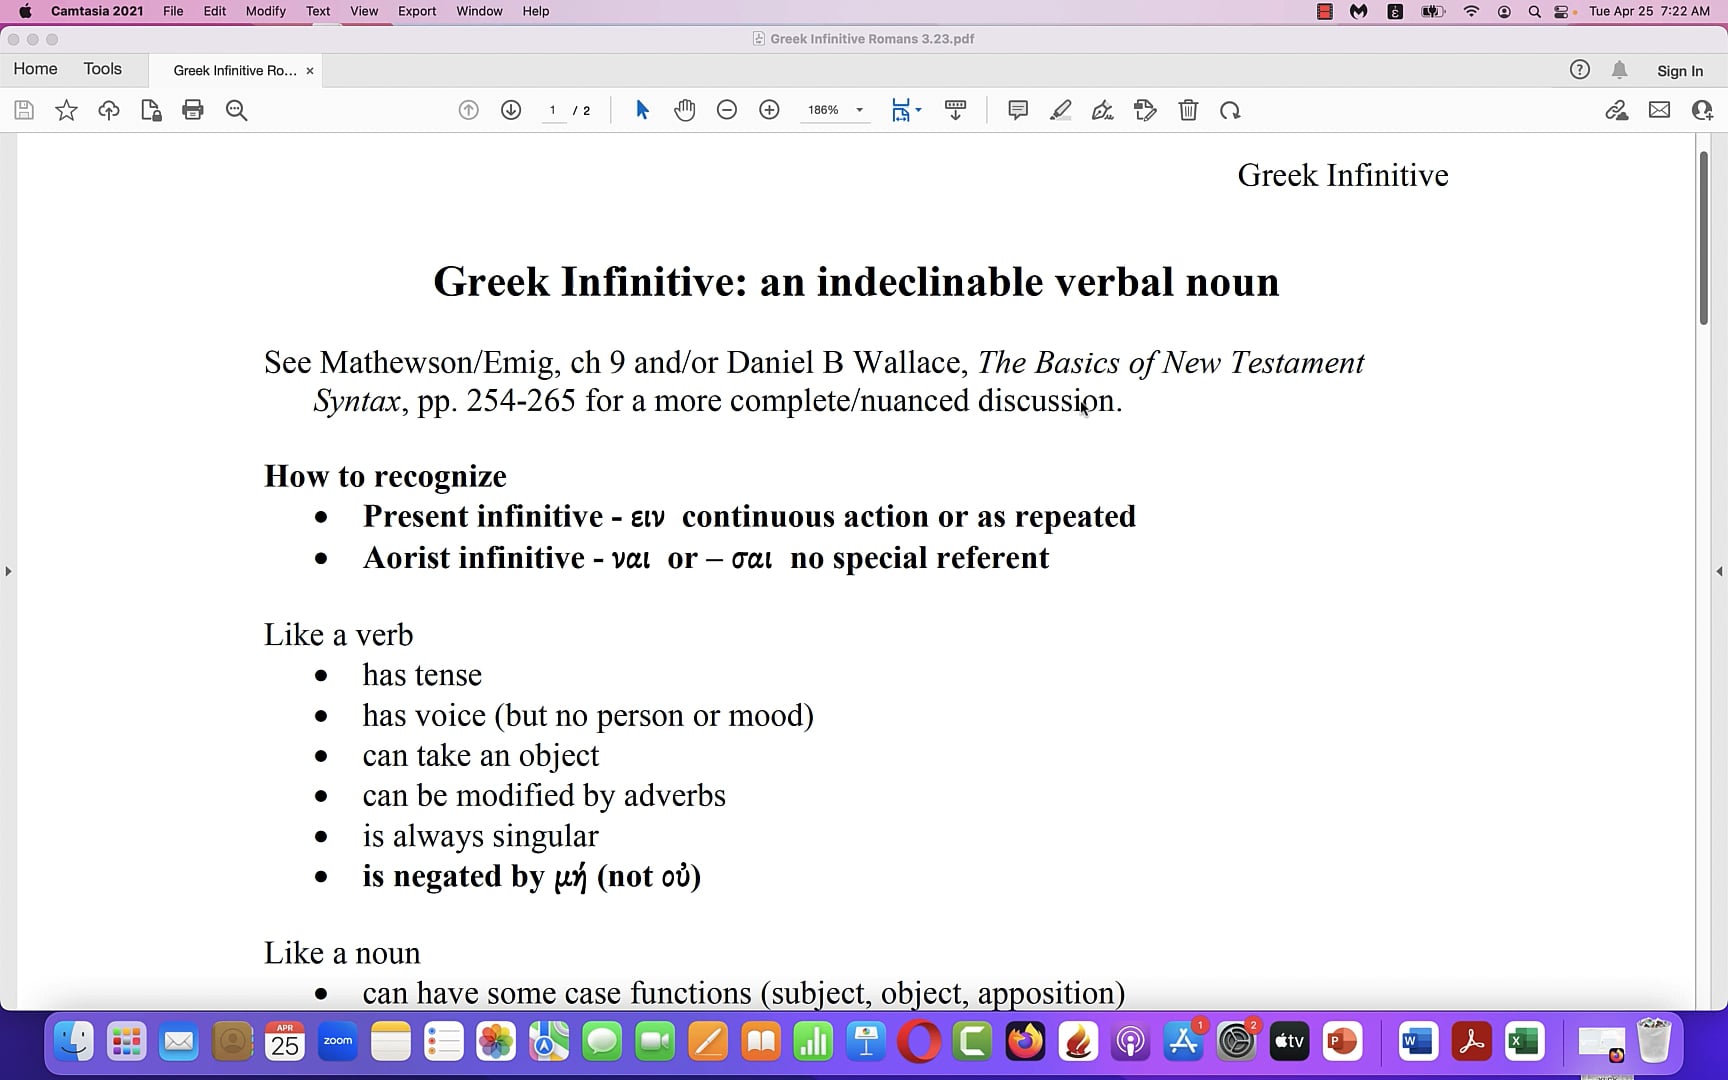Zoom out using the minus icon

coord(727,110)
